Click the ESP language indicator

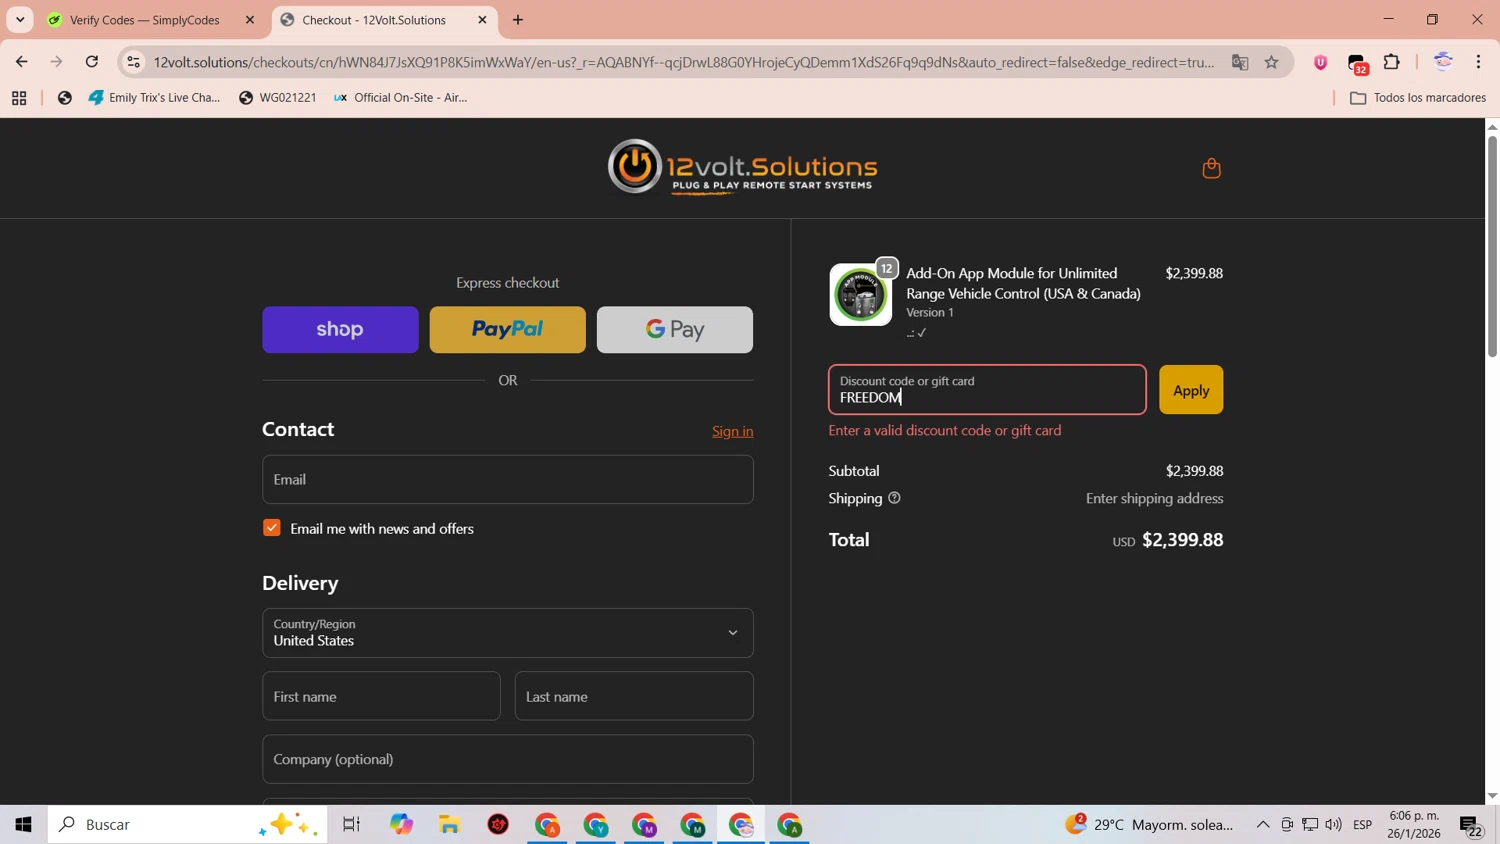1362,825
